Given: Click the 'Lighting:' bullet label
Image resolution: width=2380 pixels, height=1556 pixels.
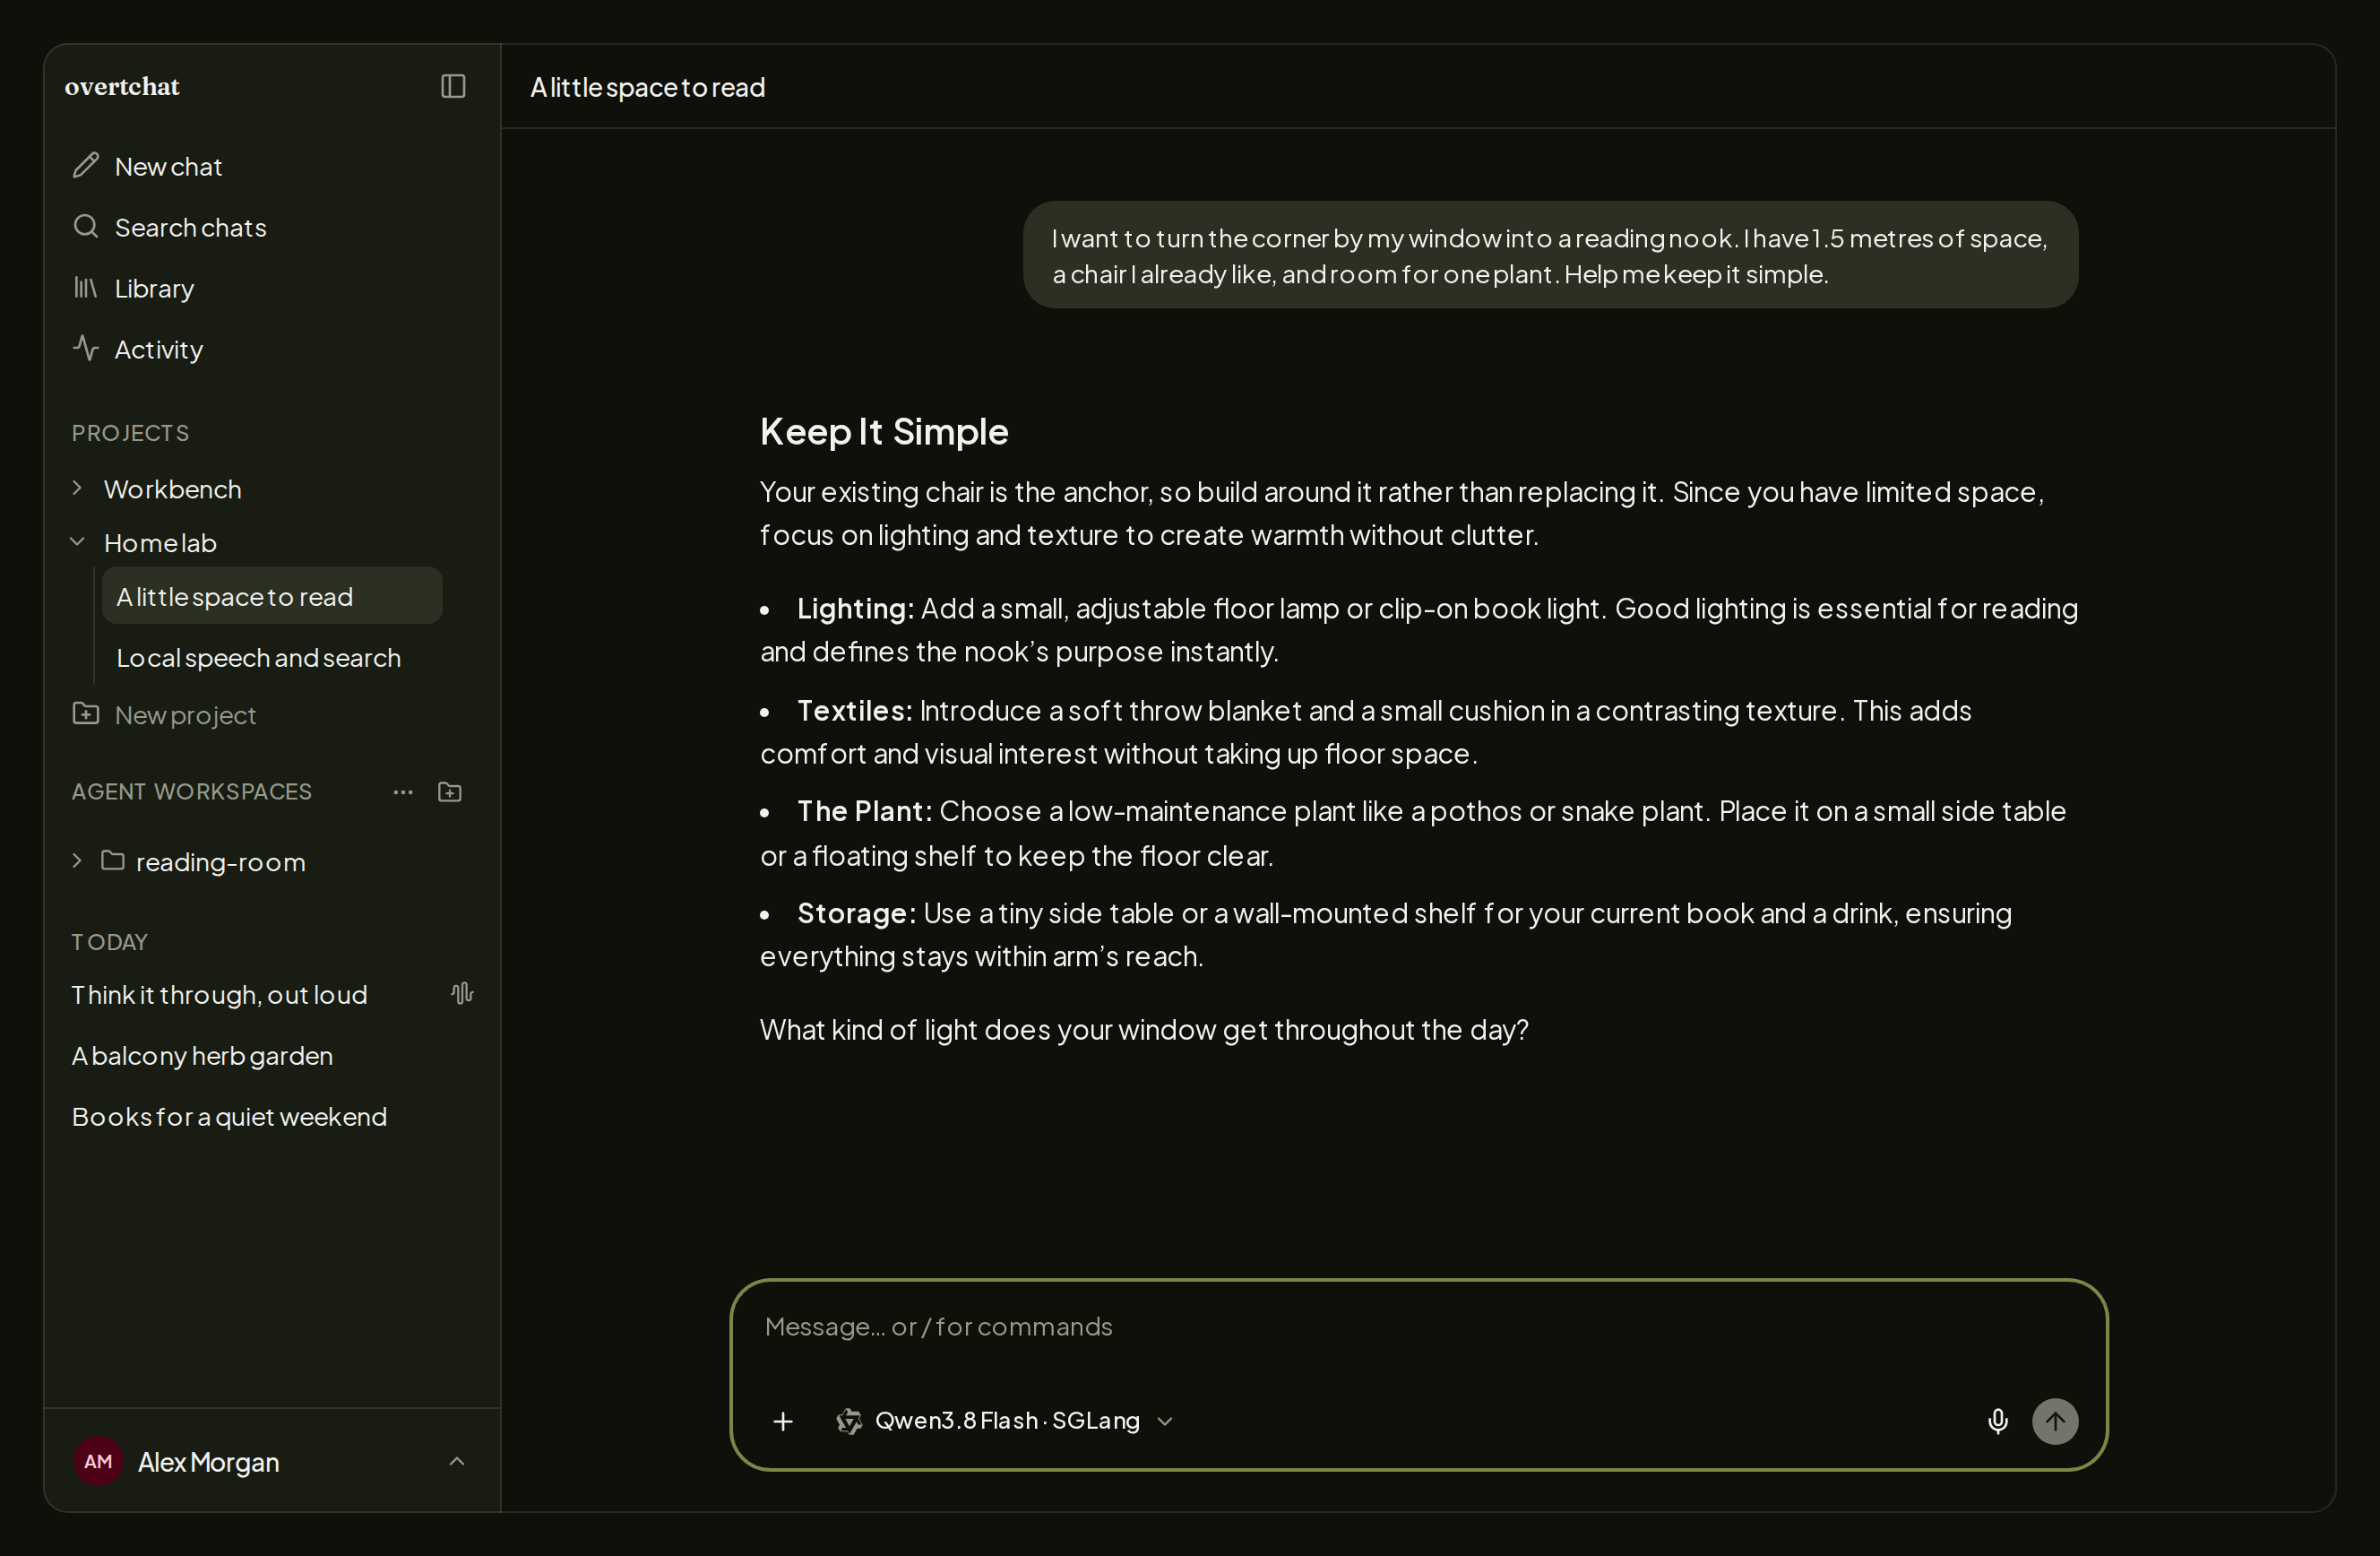Looking at the screenshot, I should (855, 608).
